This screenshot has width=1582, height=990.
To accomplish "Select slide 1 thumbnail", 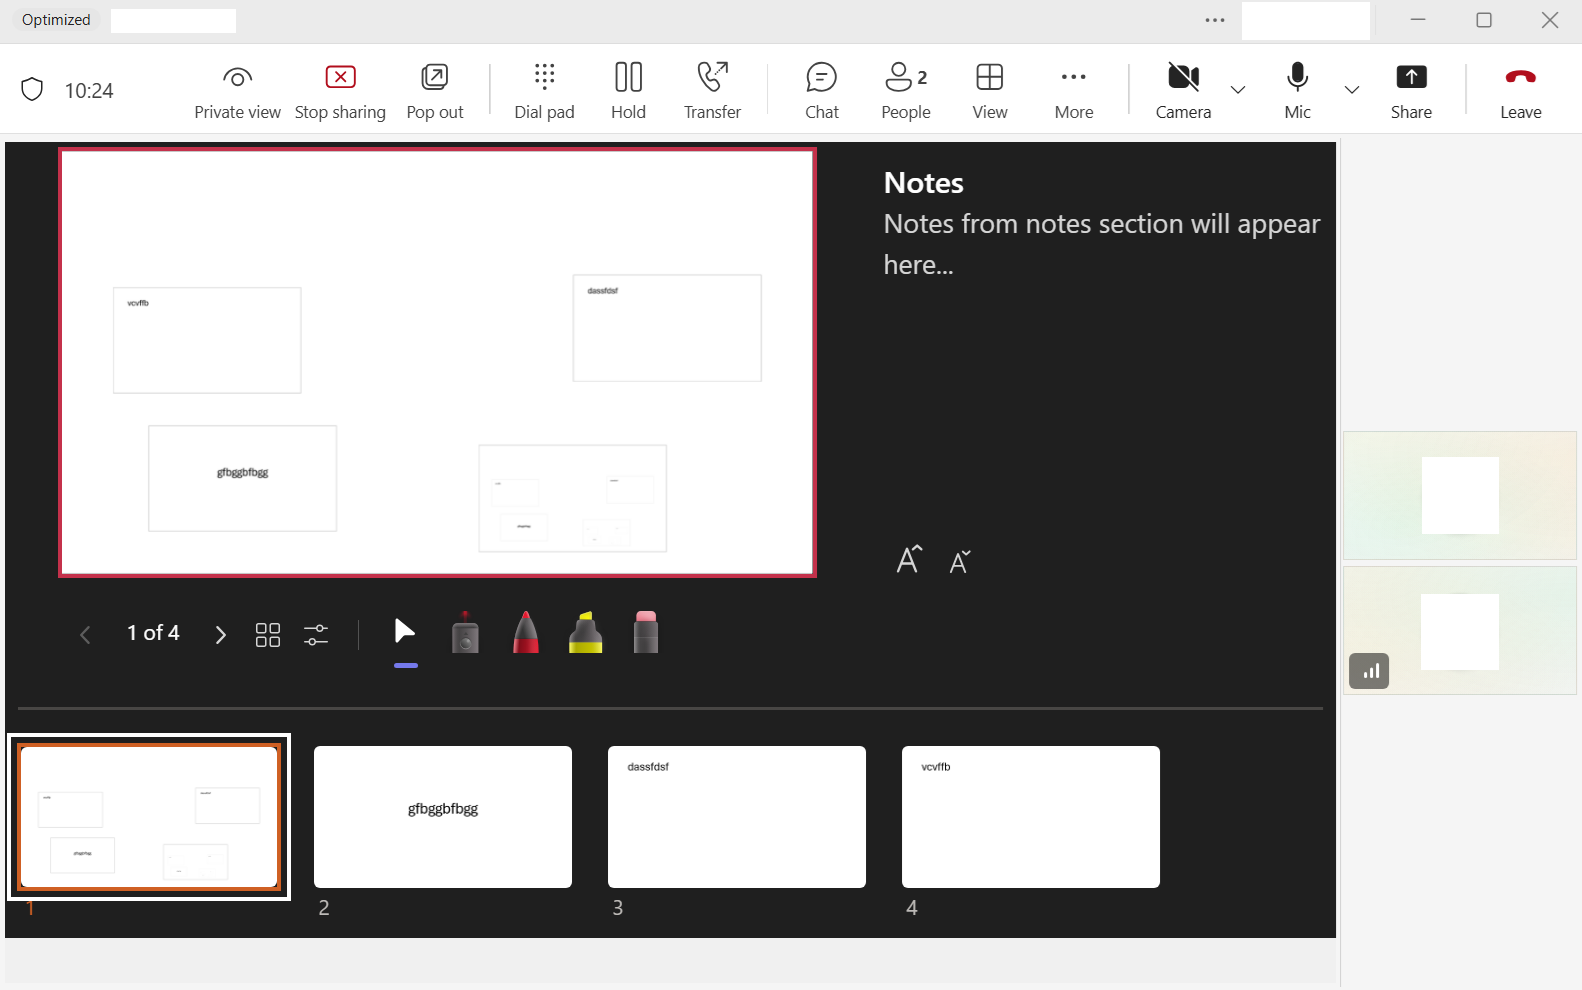I will click(x=149, y=817).
